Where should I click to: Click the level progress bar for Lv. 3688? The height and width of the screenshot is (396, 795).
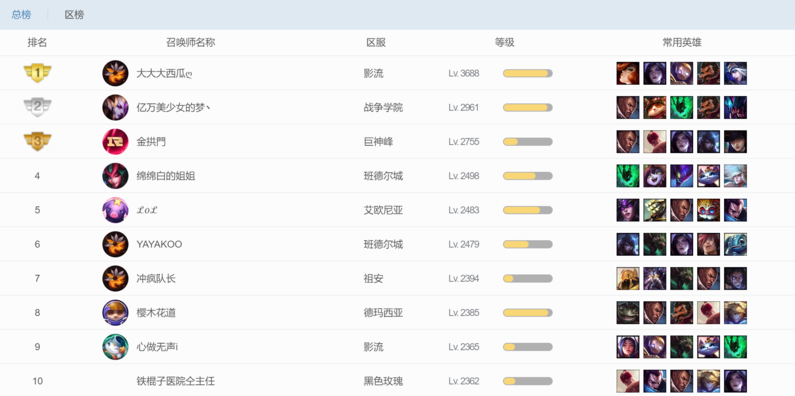pyautogui.click(x=528, y=73)
